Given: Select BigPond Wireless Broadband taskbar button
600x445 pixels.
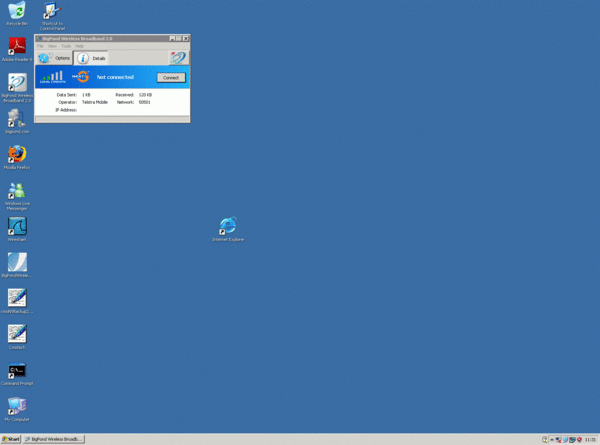Looking at the screenshot, I should [54, 439].
